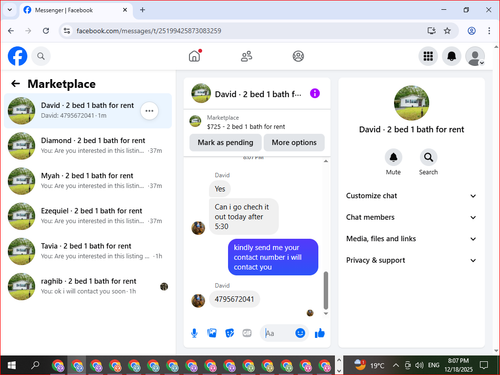Open the Windows Start menu

click(x=11, y=365)
